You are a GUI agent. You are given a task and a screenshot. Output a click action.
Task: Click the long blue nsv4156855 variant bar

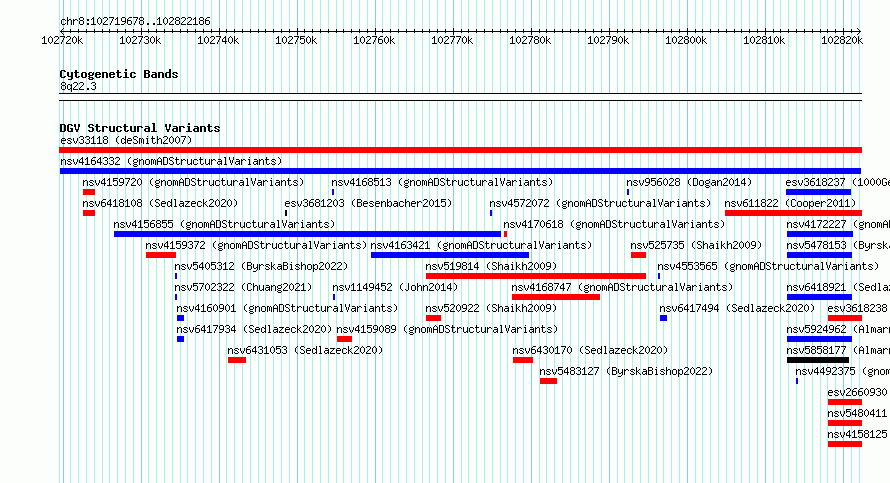(x=307, y=234)
